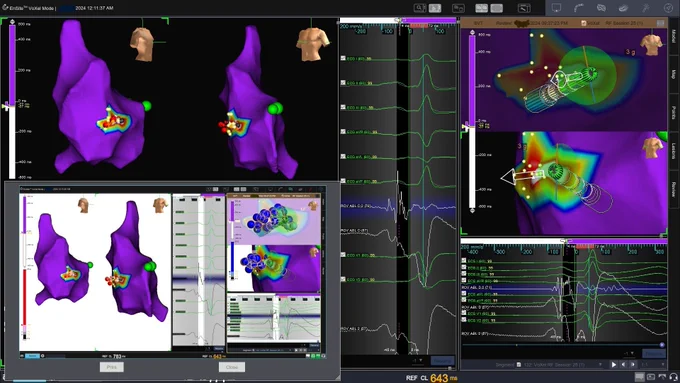Image resolution: width=680 pixels, height=383 pixels.
Task: Click the square icon at review header right end
Action: [660, 23]
